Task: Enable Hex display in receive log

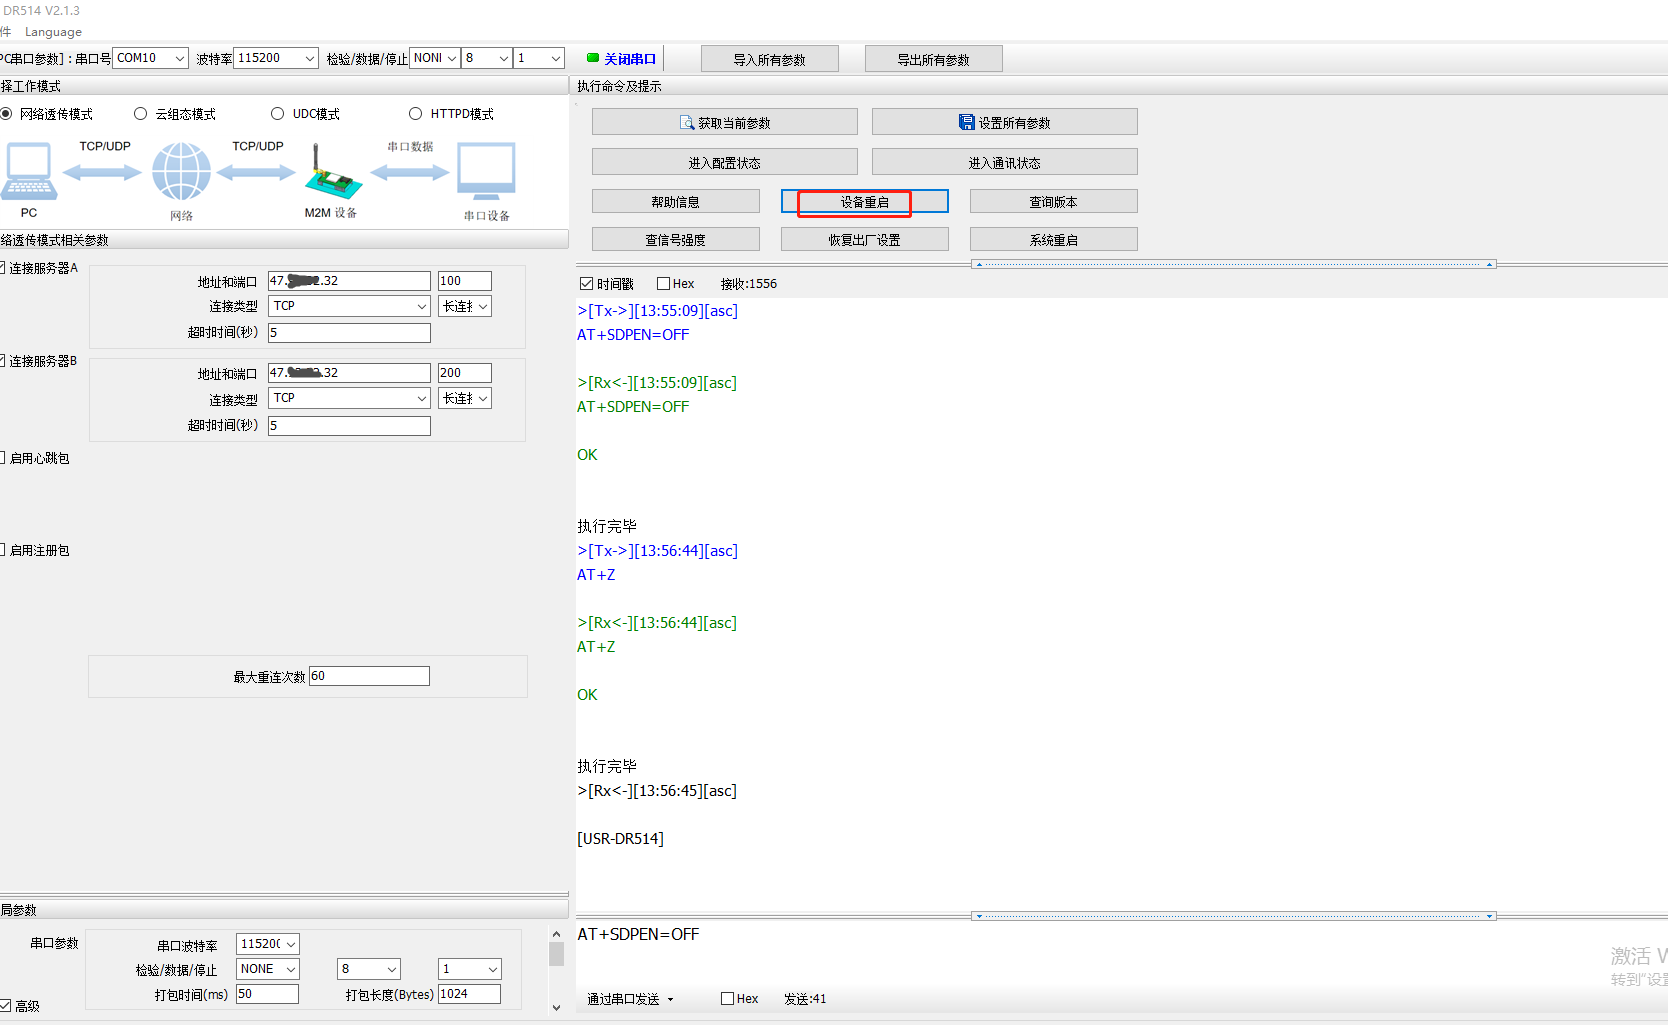Action: pos(663,284)
